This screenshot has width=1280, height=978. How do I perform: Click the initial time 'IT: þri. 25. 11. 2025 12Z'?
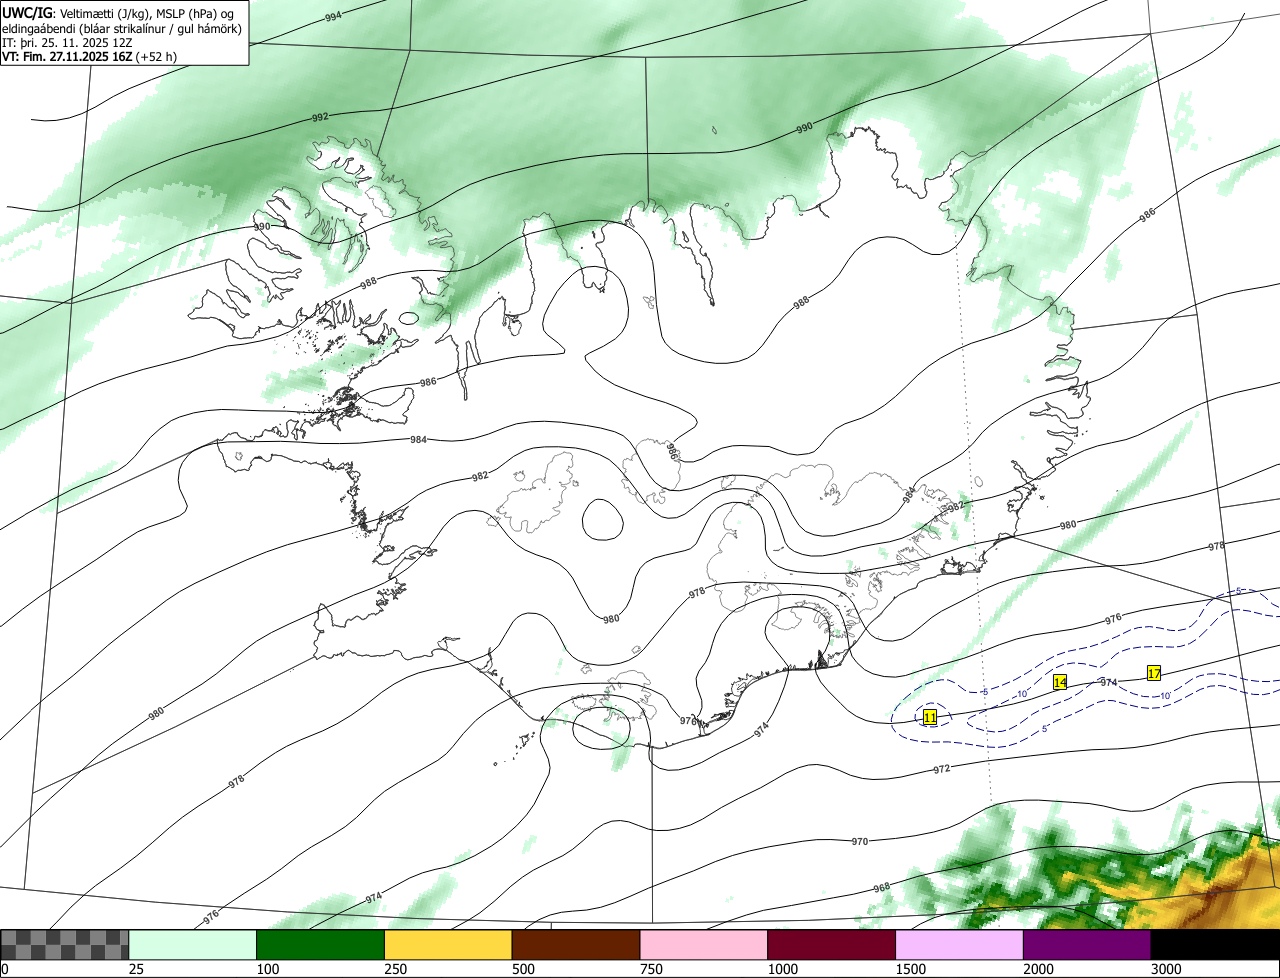67,43
